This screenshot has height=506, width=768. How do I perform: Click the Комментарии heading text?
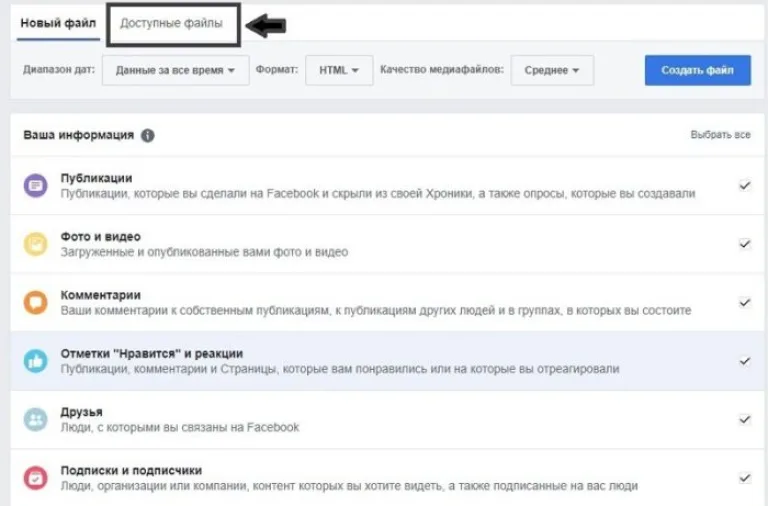[x=100, y=295]
